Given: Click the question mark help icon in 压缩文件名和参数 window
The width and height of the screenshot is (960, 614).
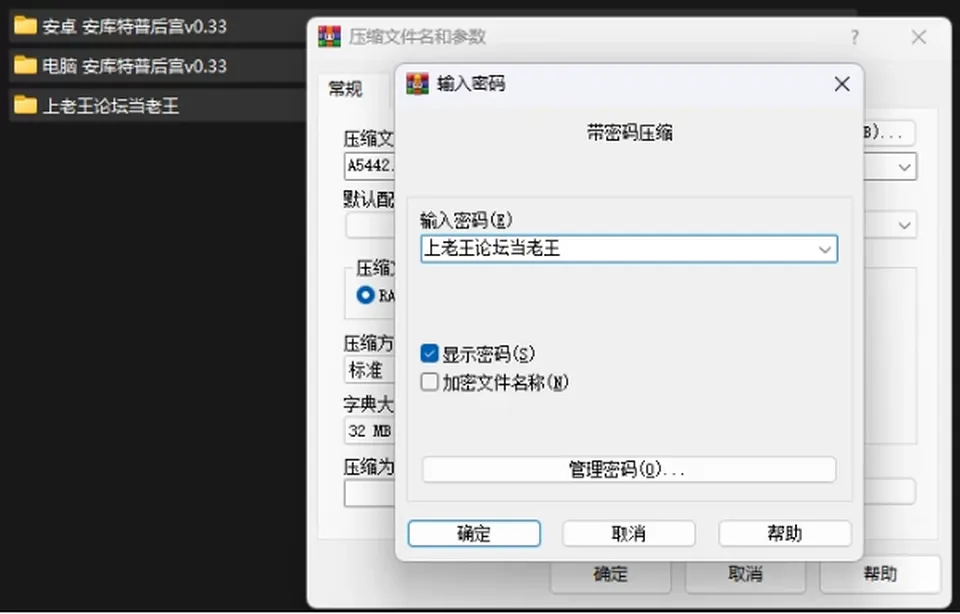Looking at the screenshot, I should point(855,37).
